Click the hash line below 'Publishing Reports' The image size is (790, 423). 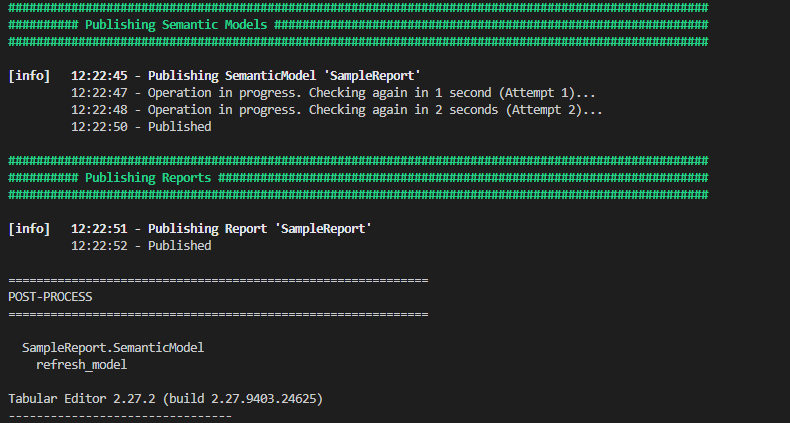(x=358, y=194)
